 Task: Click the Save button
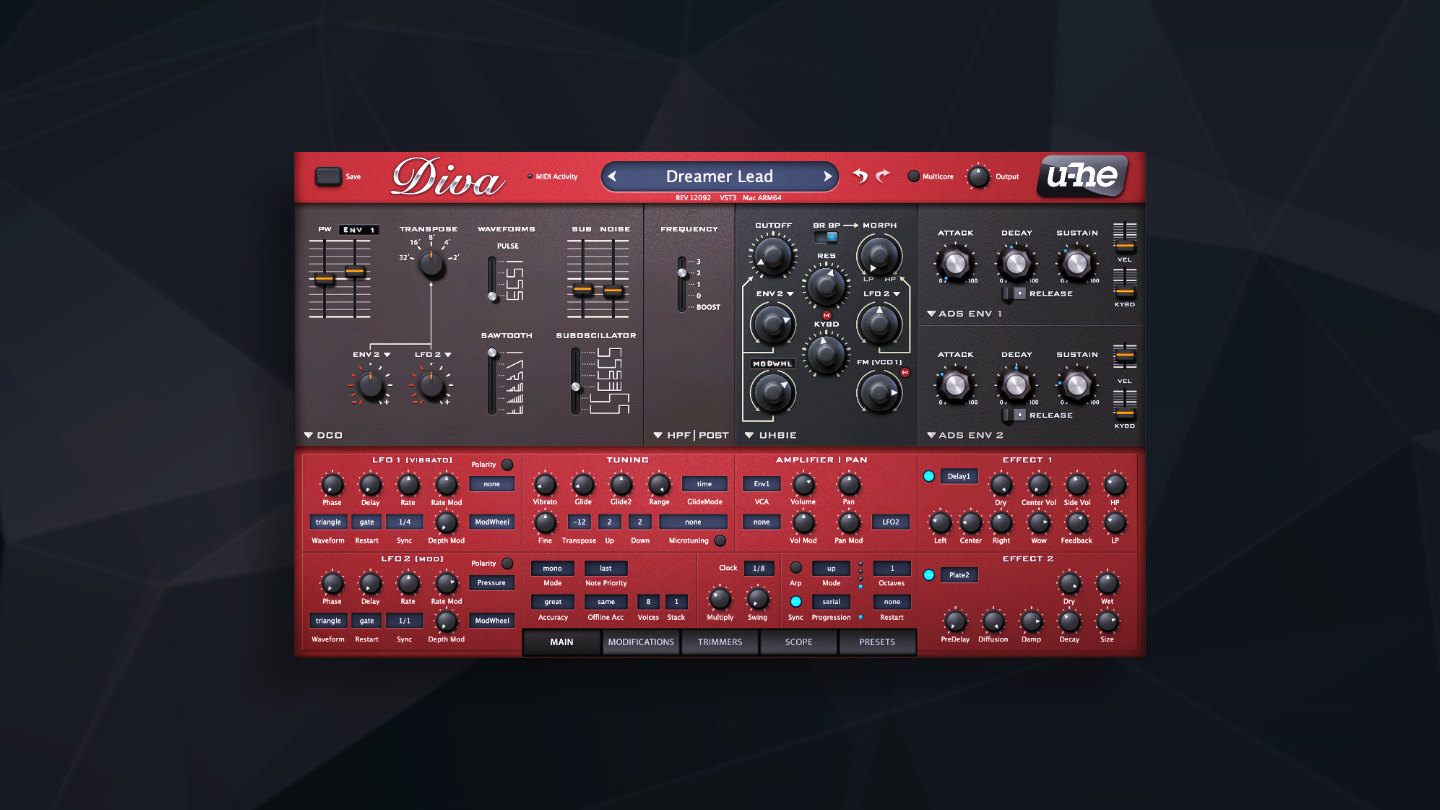328,177
